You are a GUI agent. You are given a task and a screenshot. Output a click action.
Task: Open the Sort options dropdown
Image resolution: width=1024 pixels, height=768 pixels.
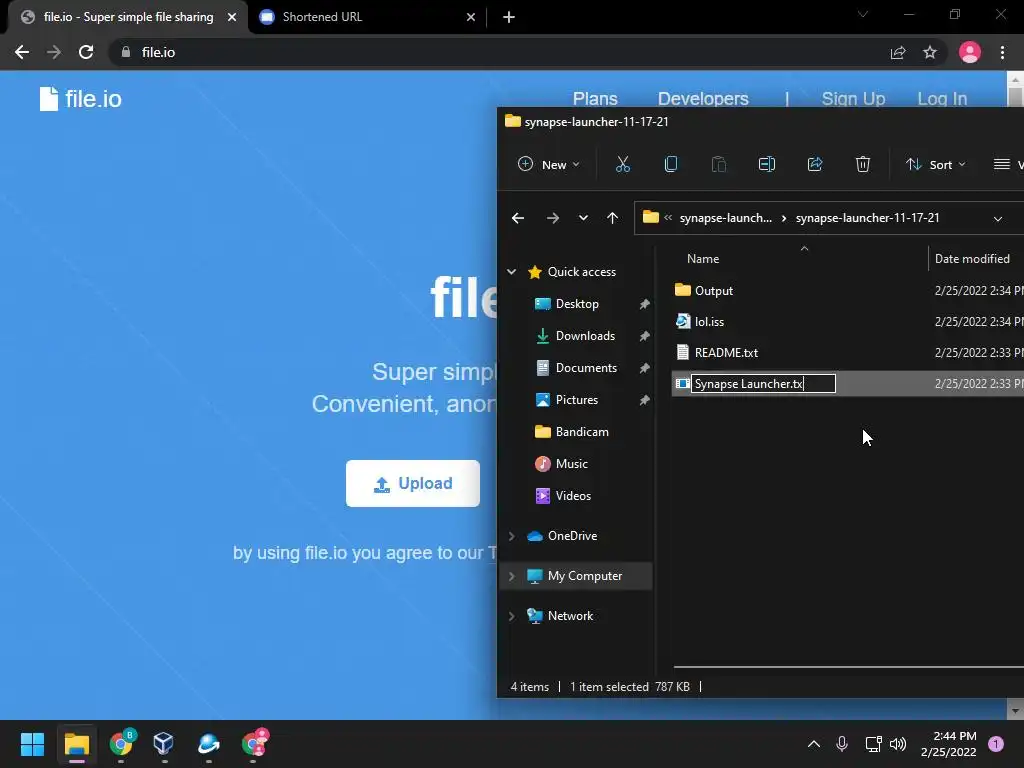pyautogui.click(x=935, y=165)
